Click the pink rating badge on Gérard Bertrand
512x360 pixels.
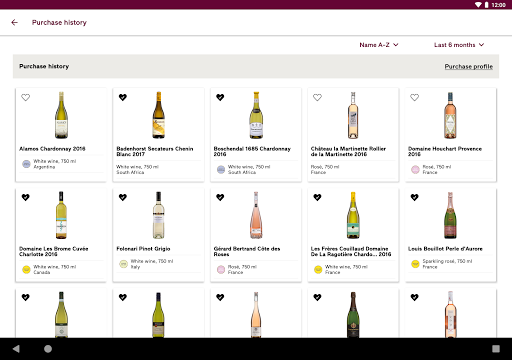tap(221, 269)
